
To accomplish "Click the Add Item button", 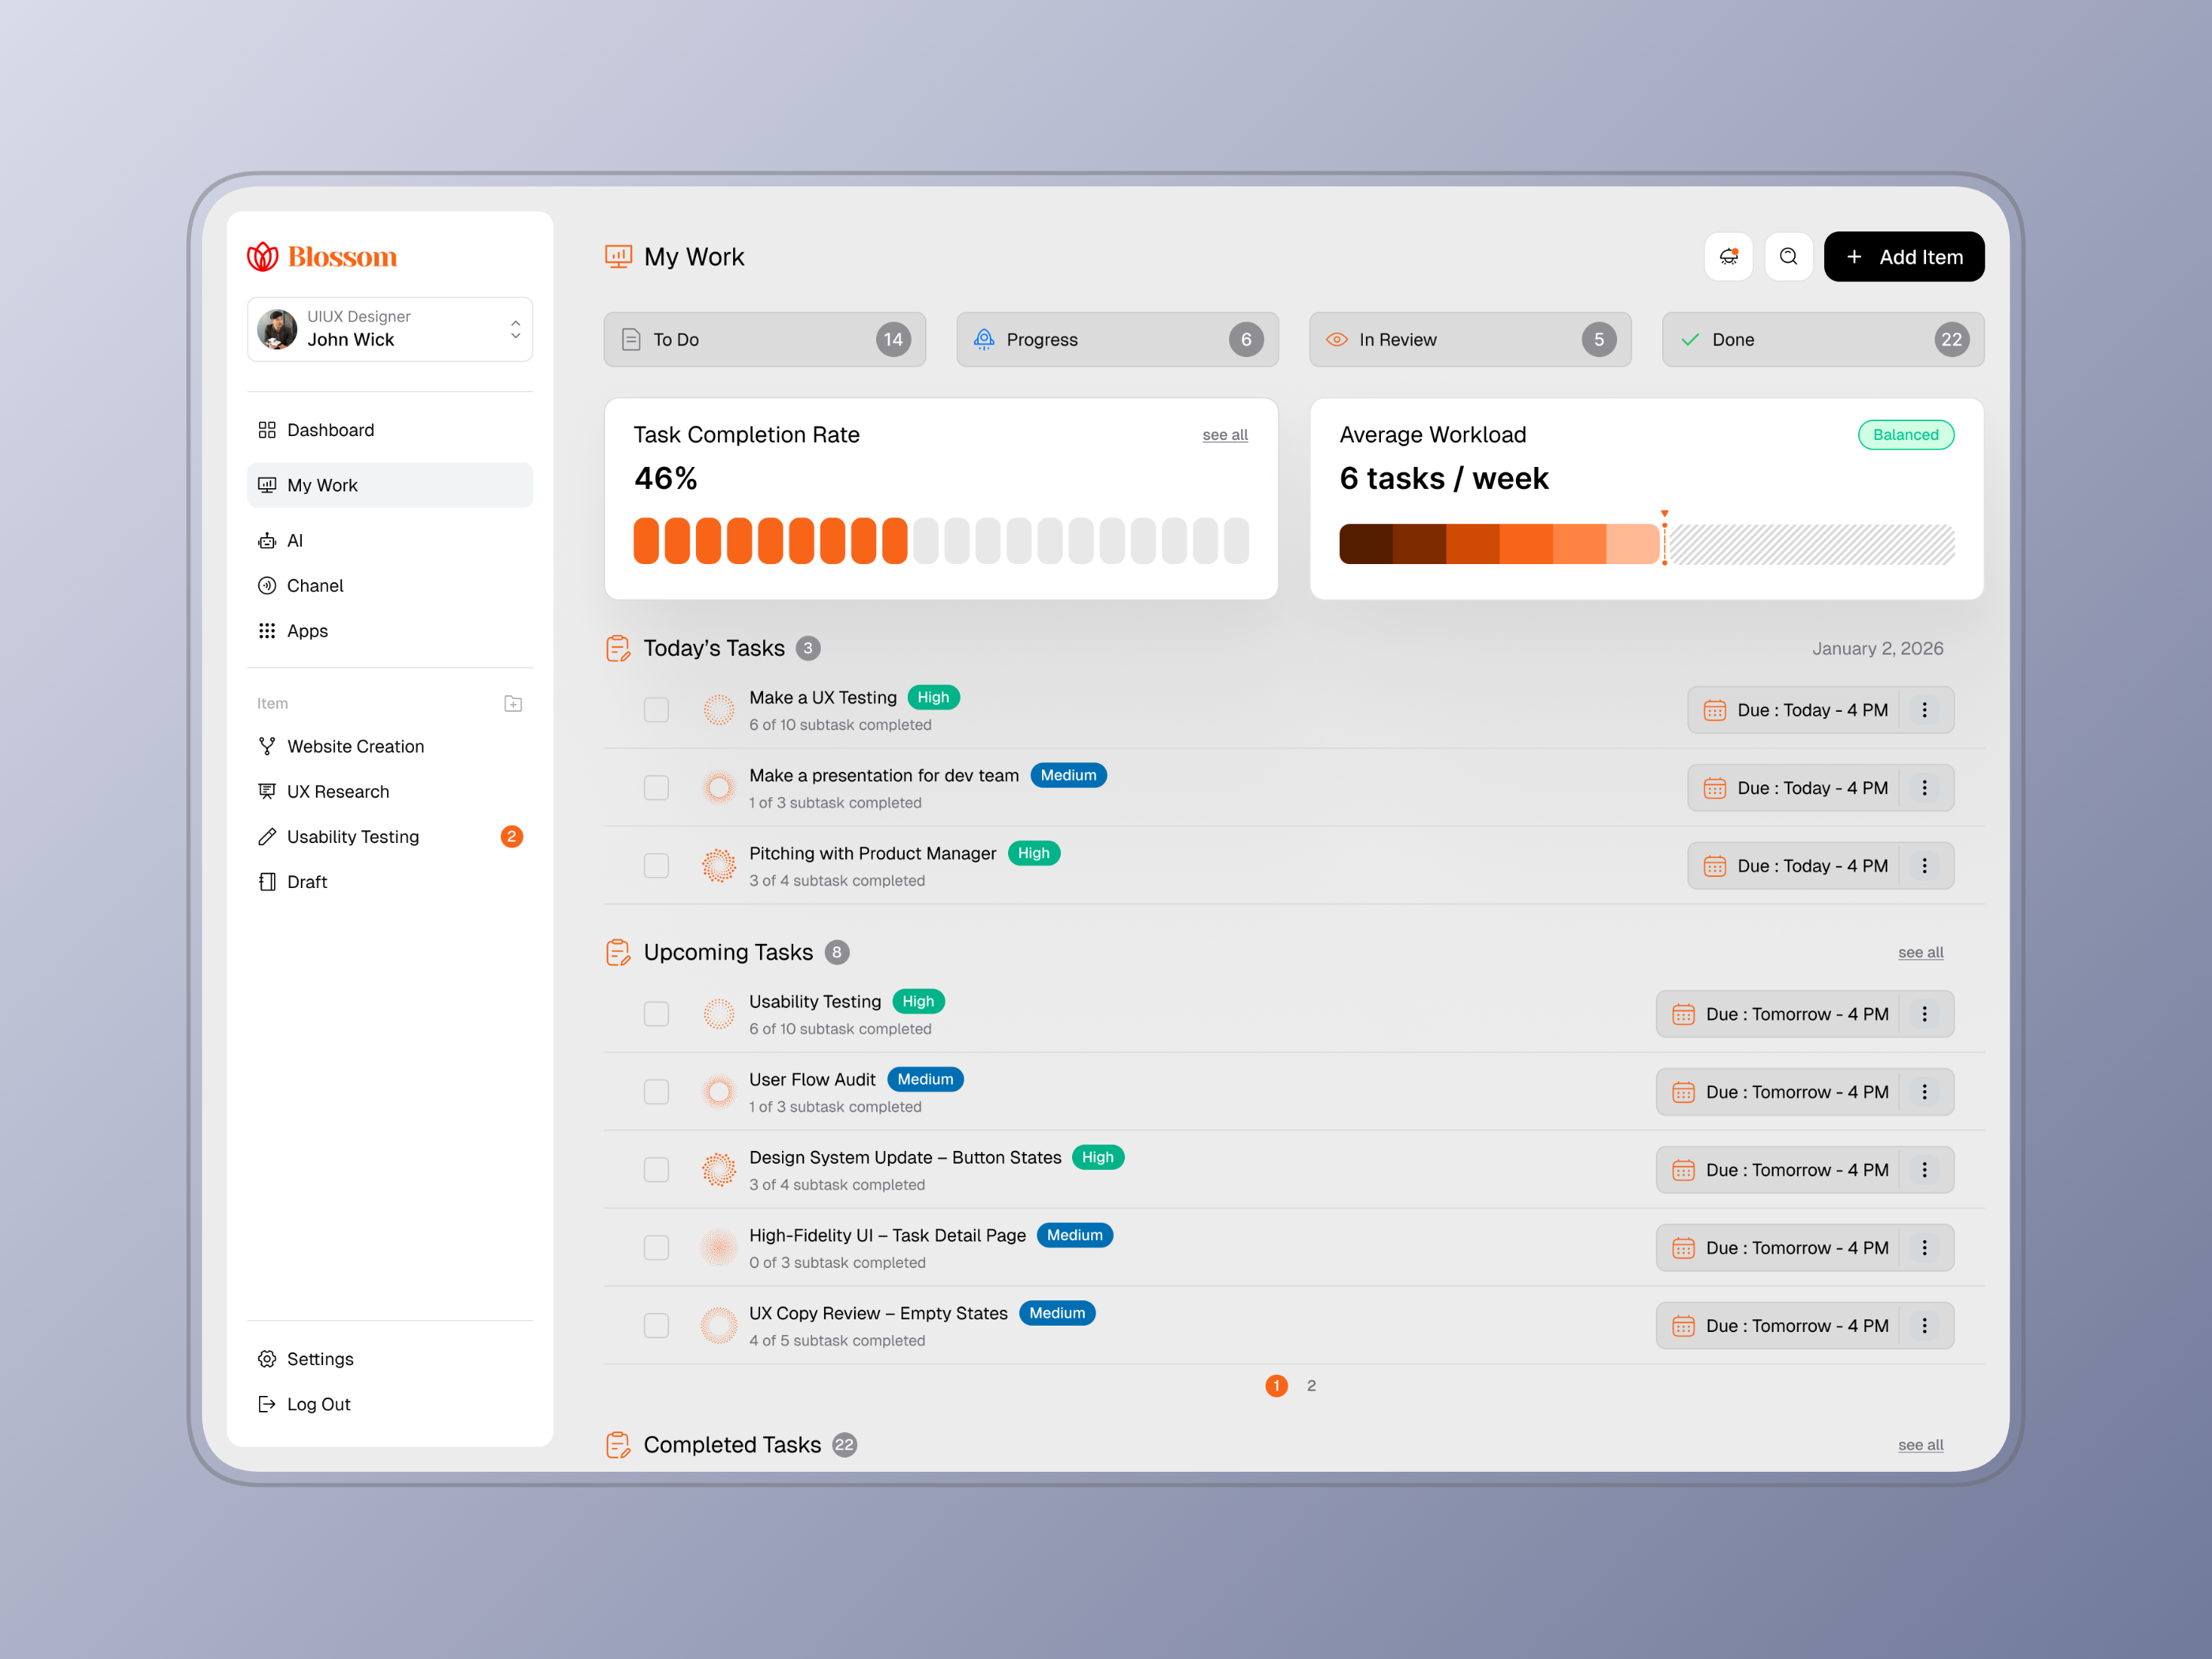I will [x=1904, y=257].
